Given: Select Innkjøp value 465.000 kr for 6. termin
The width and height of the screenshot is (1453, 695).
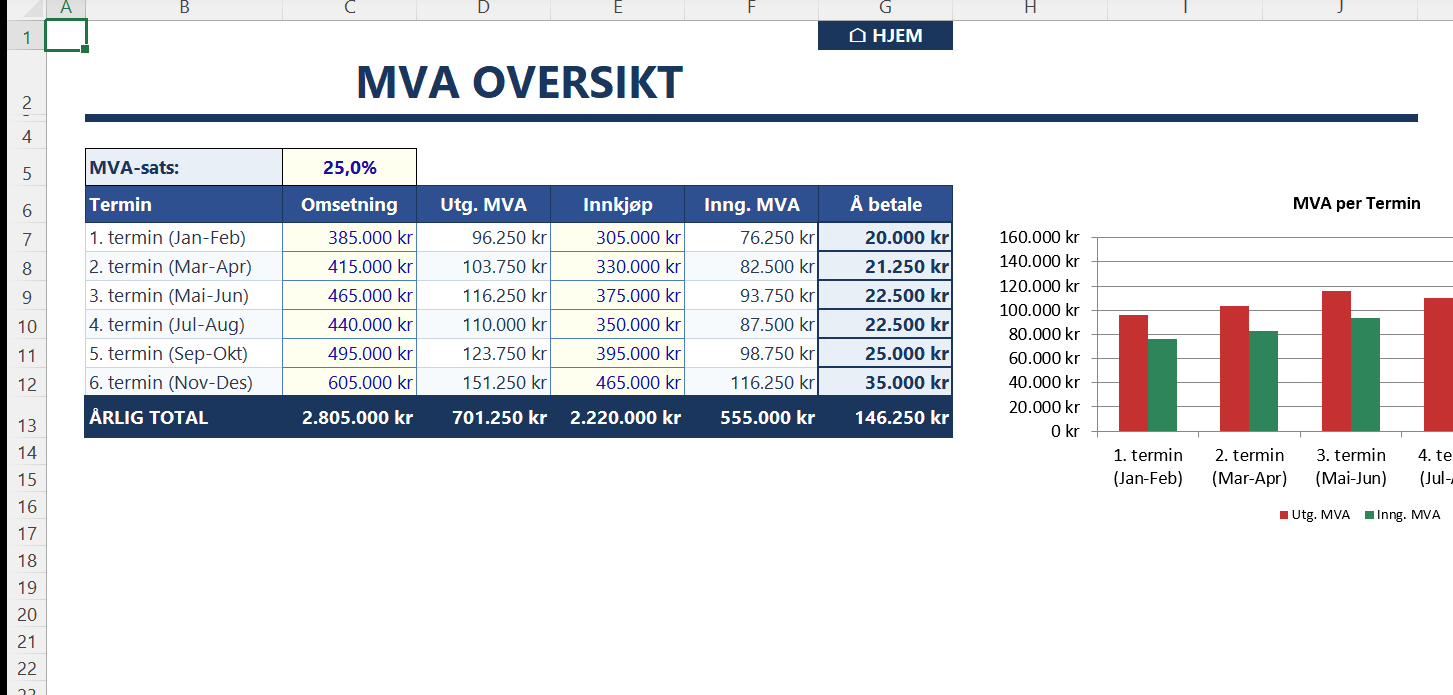Looking at the screenshot, I should [x=617, y=383].
